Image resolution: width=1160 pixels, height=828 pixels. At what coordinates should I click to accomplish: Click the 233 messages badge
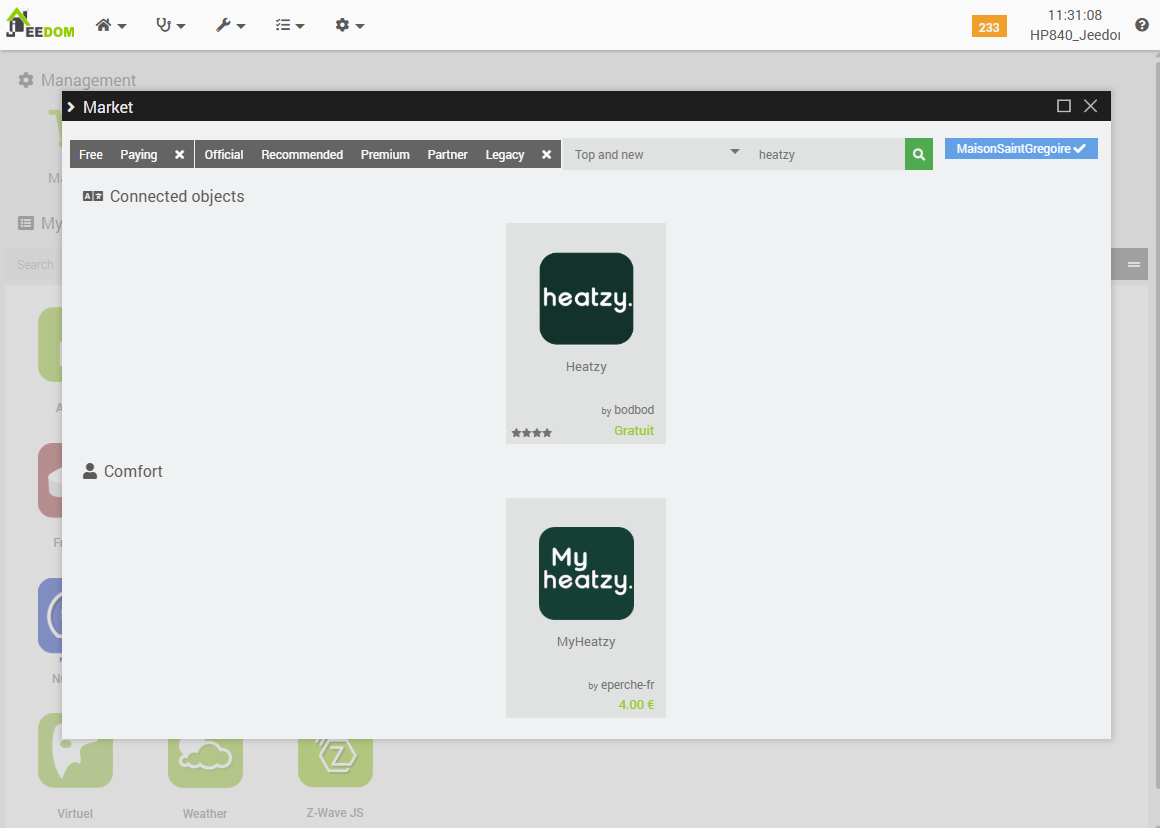coord(989,27)
